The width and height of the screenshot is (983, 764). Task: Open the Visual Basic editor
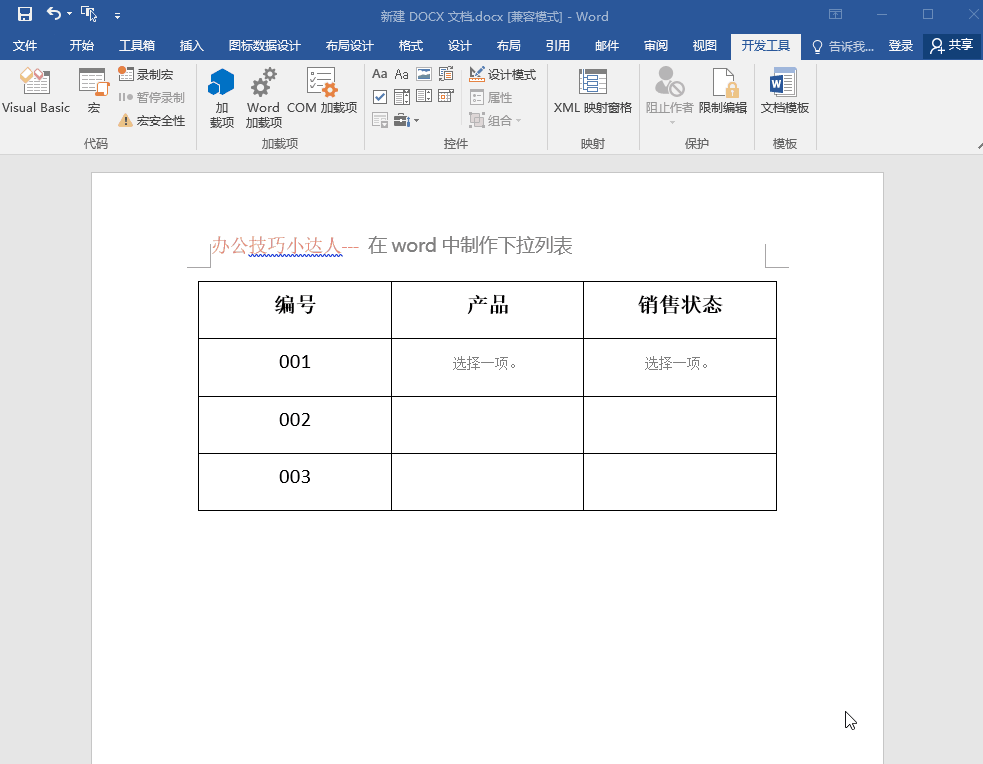tap(36, 92)
